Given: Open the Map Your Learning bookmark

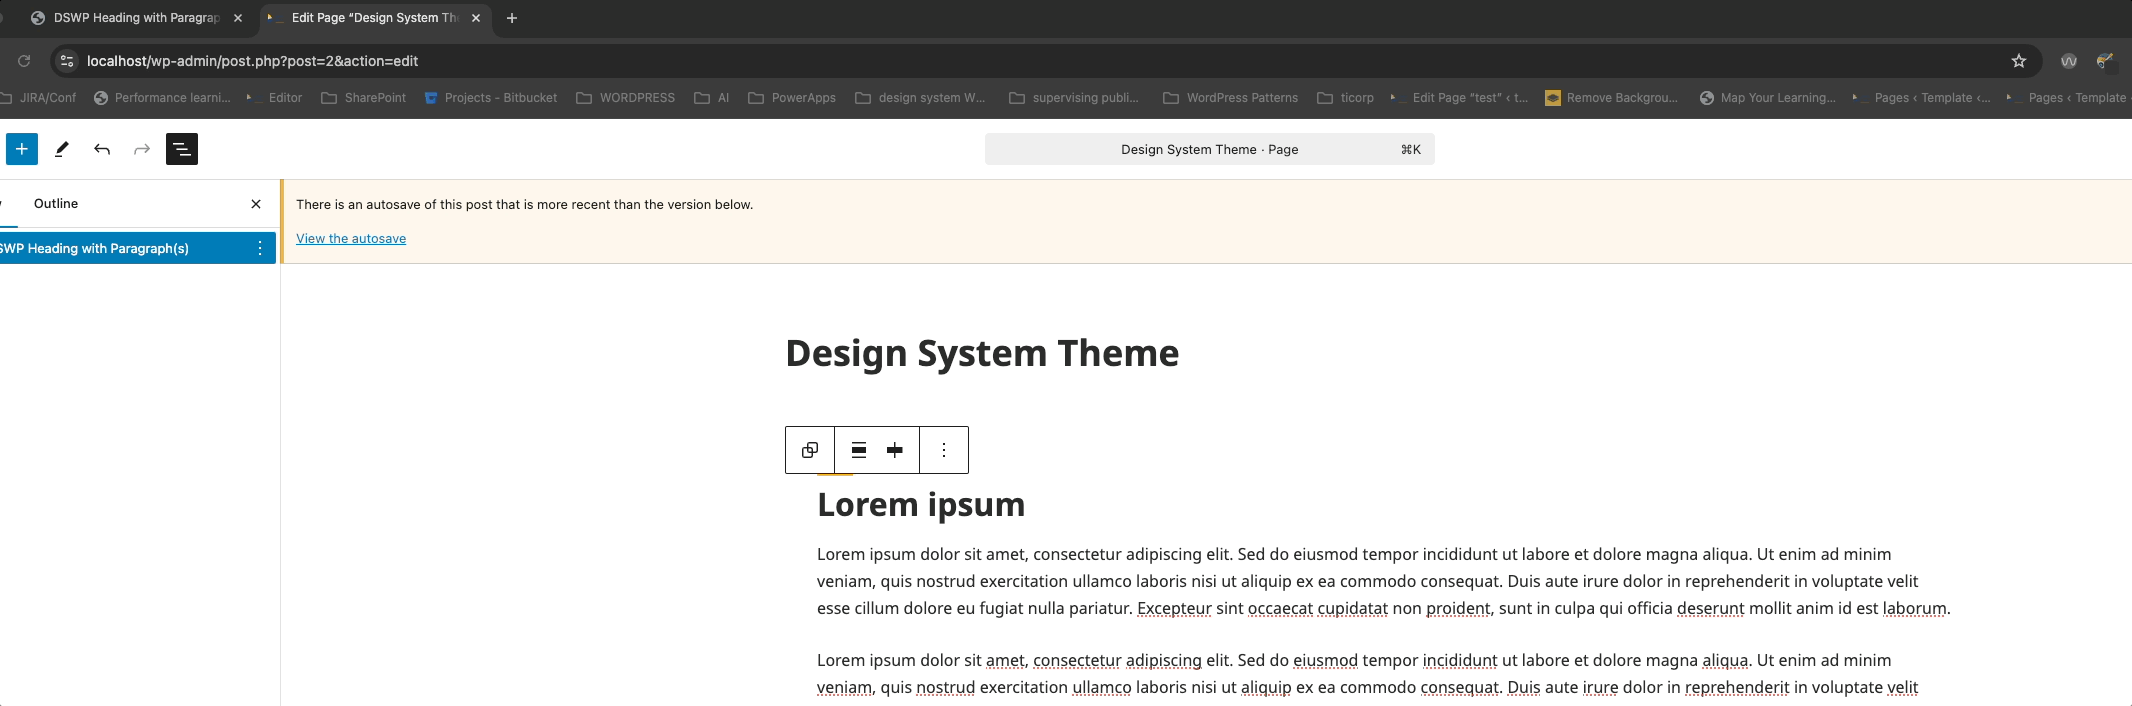Looking at the screenshot, I should click(1768, 98).
